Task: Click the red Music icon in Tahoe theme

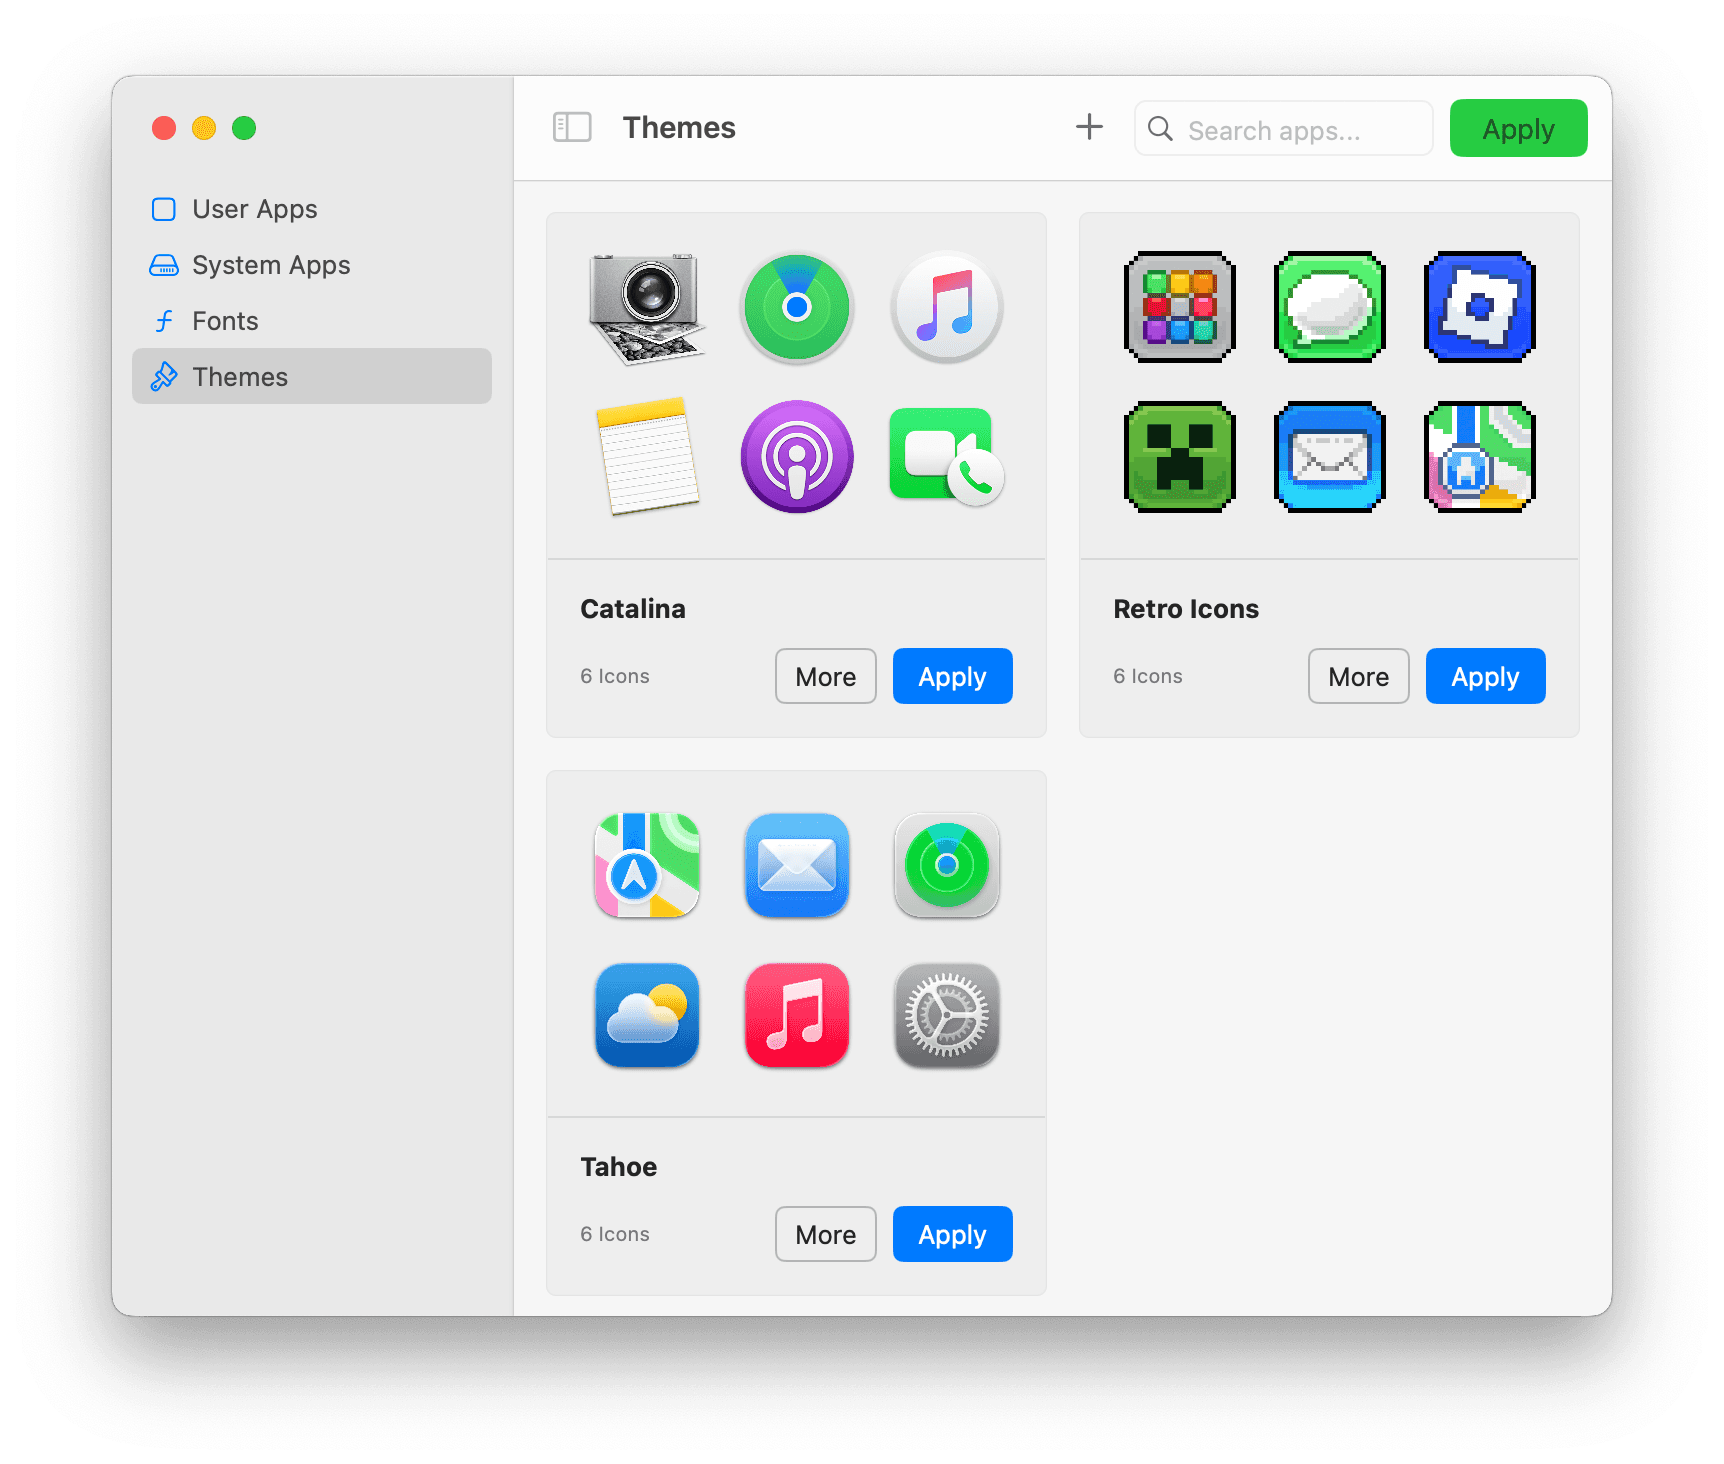Action: (797, 1015)
